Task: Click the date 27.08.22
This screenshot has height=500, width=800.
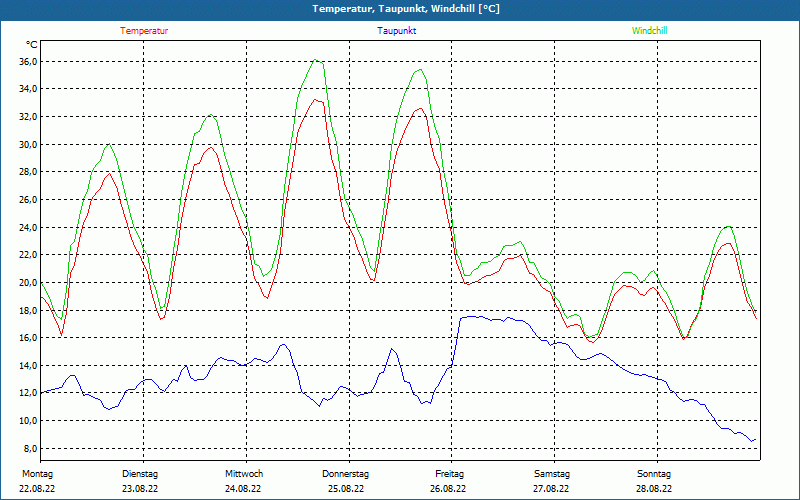Action: click(551, 489)
